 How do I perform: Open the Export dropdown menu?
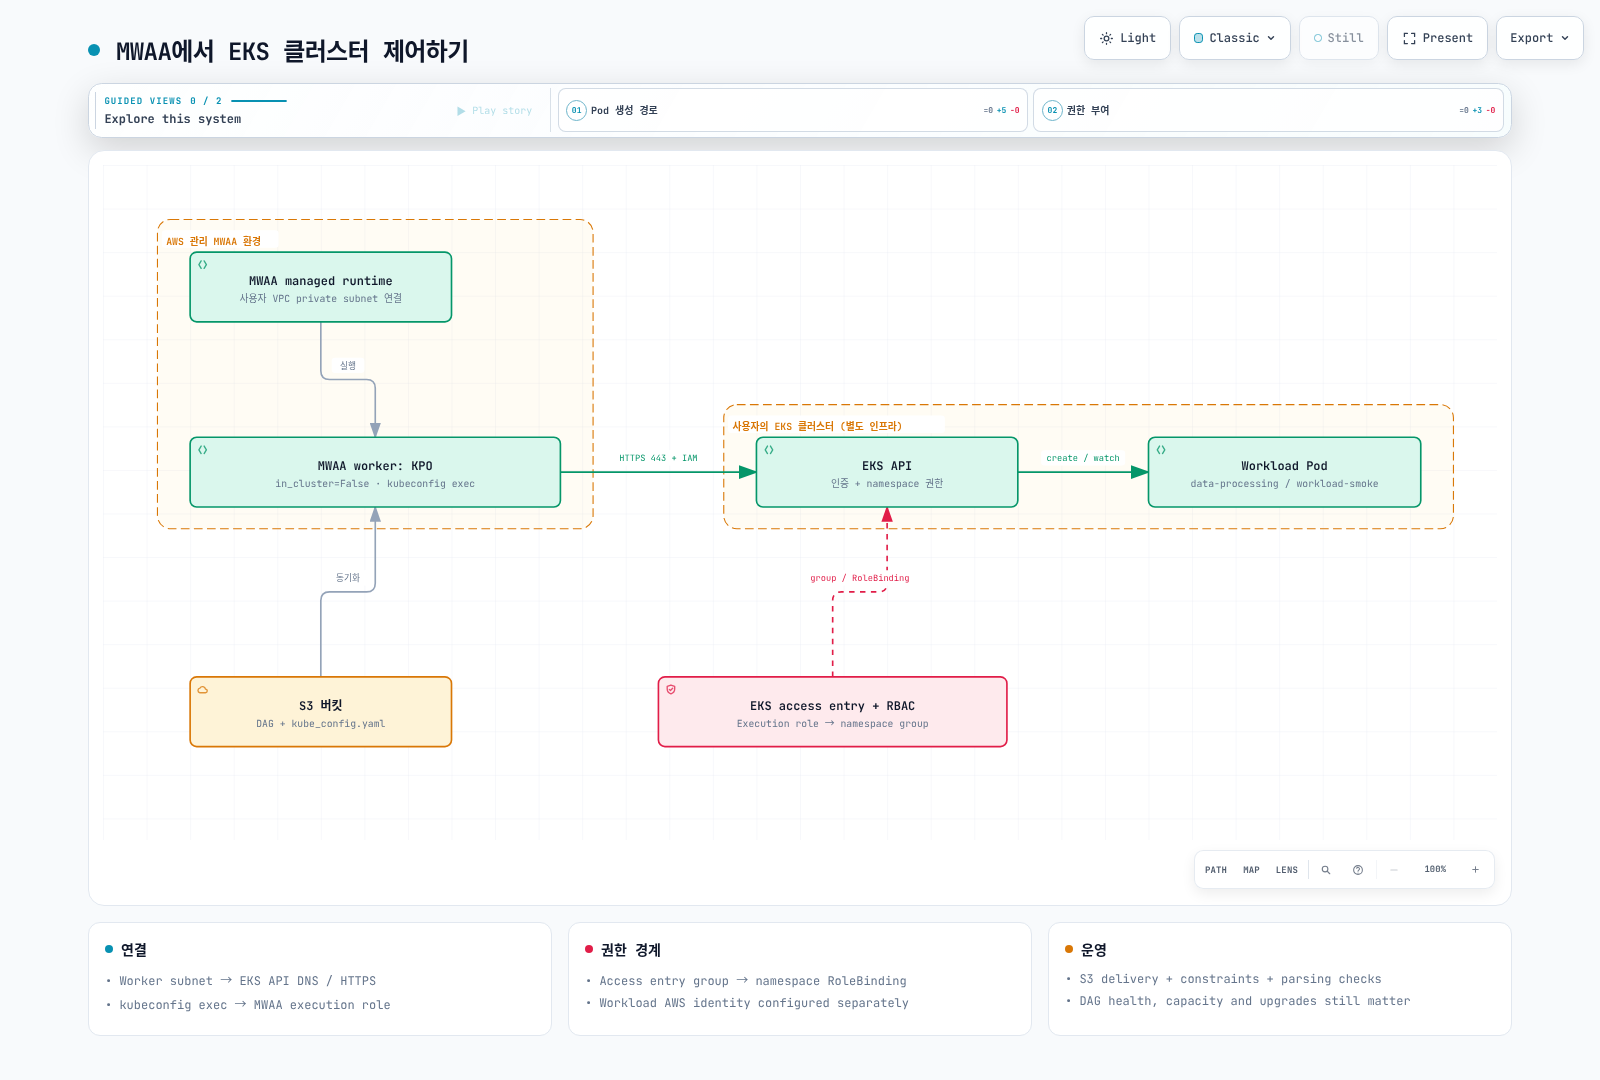coord(1539,38)
